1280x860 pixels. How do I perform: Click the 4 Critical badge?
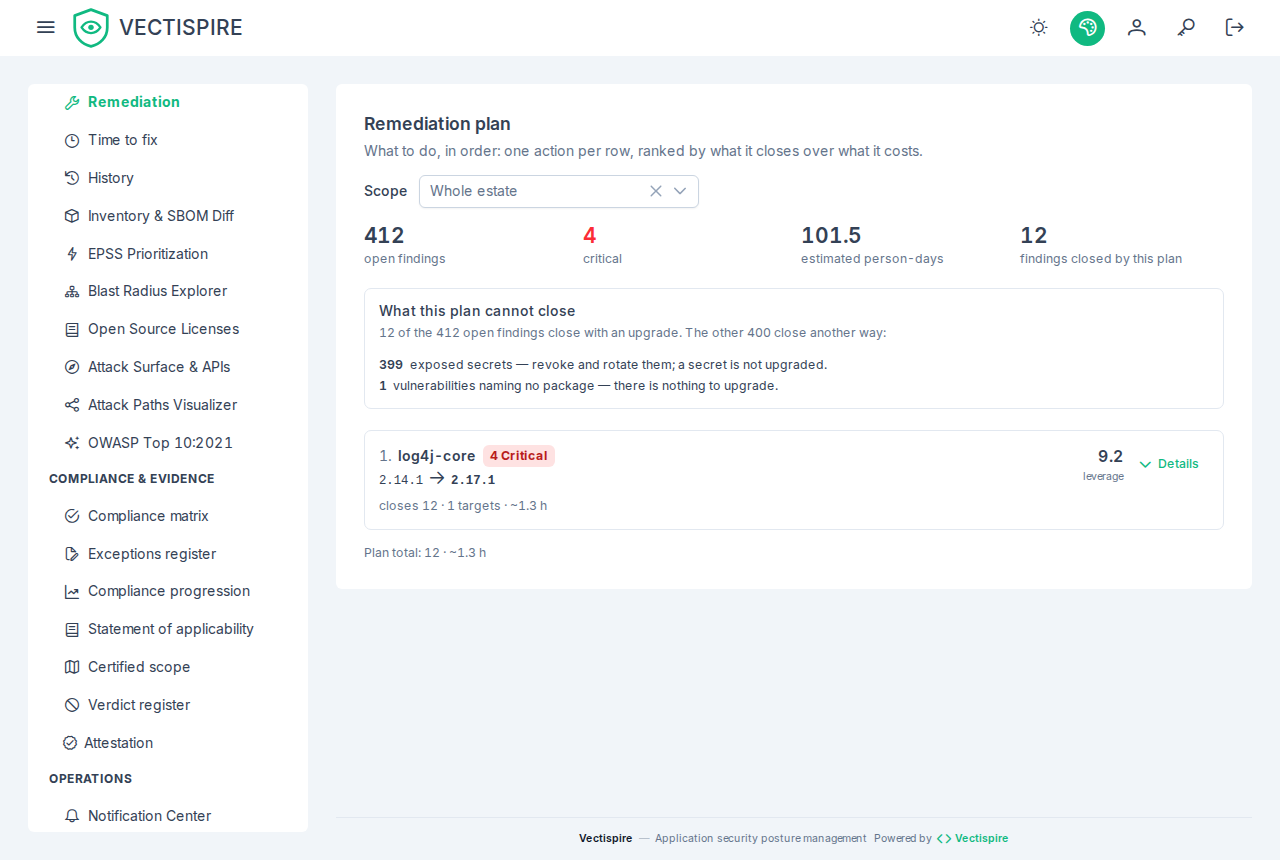point(519,456)
